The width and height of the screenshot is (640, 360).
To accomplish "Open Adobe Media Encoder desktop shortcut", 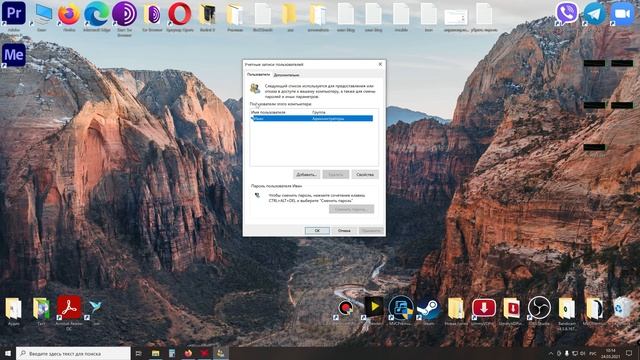I will pyautogui.click(x=14, y=55).
